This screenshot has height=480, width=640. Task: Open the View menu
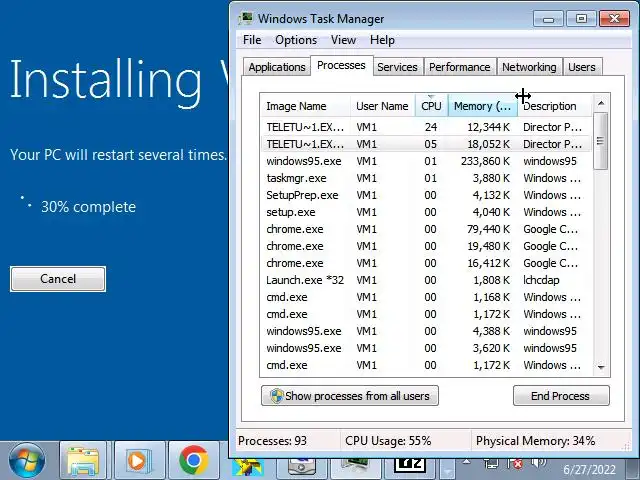343,40
